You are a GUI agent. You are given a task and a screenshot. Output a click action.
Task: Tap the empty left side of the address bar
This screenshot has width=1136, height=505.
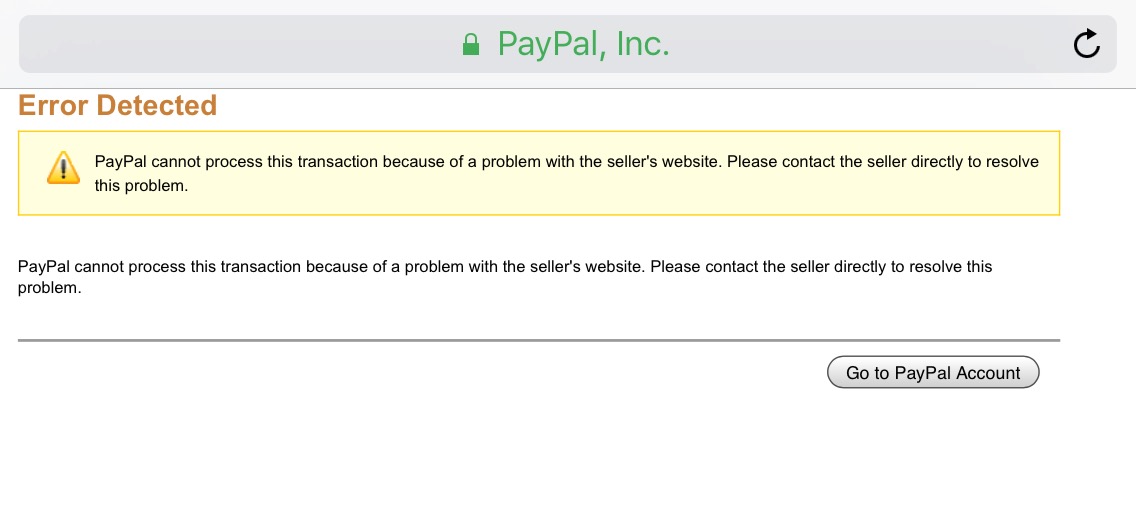pos(200,44)
